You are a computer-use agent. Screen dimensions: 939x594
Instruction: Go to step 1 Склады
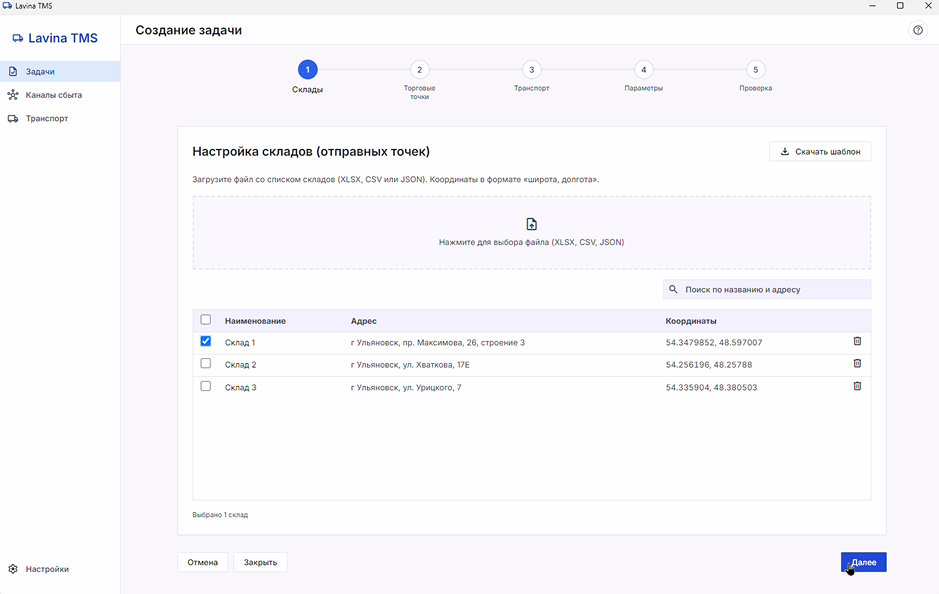tap(307, 70)
